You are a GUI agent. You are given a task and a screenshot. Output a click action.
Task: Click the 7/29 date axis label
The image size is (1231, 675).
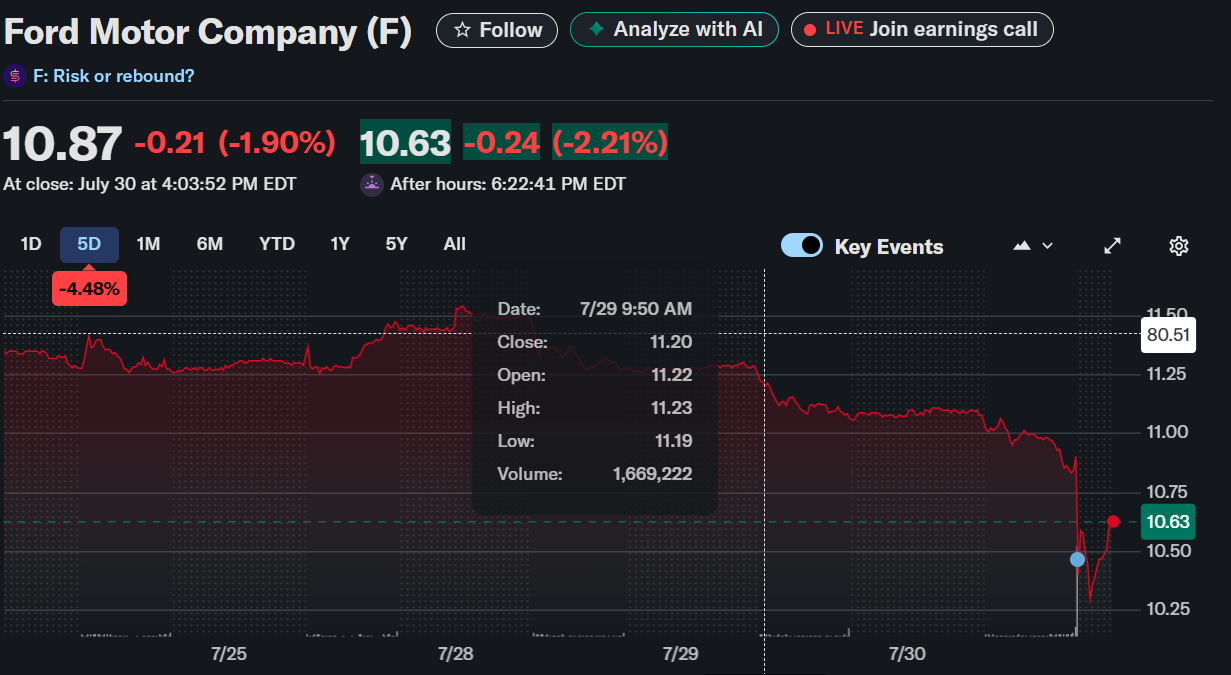(681, 654)
